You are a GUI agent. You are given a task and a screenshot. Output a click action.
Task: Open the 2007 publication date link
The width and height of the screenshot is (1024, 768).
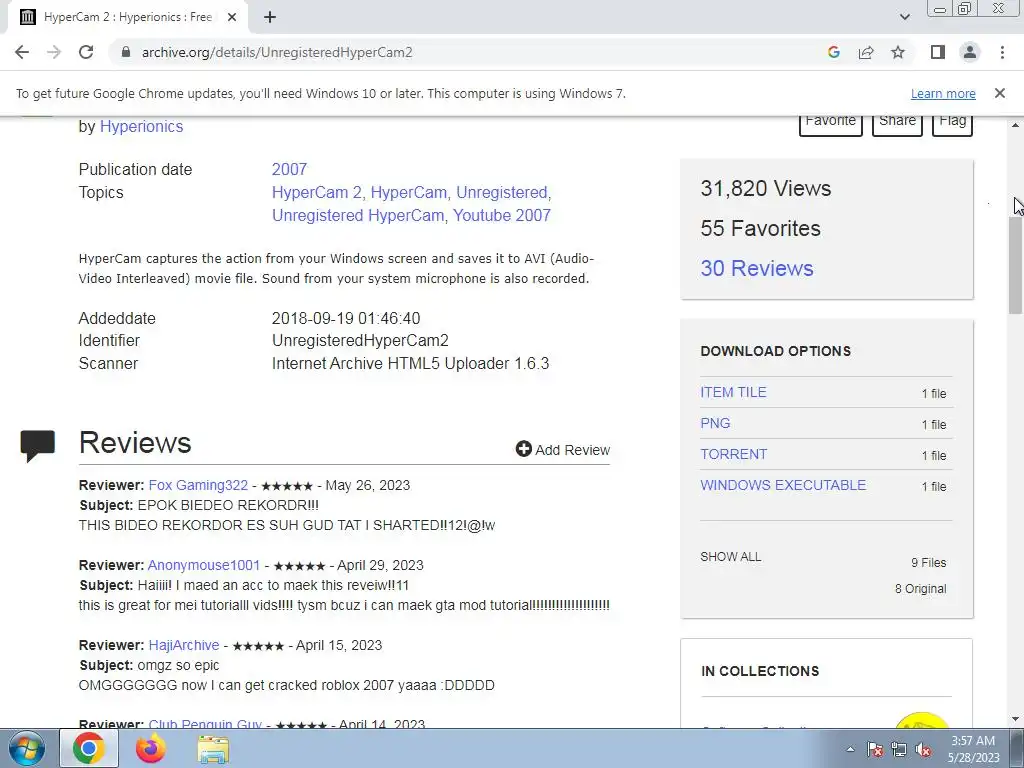tap(289, 169)
